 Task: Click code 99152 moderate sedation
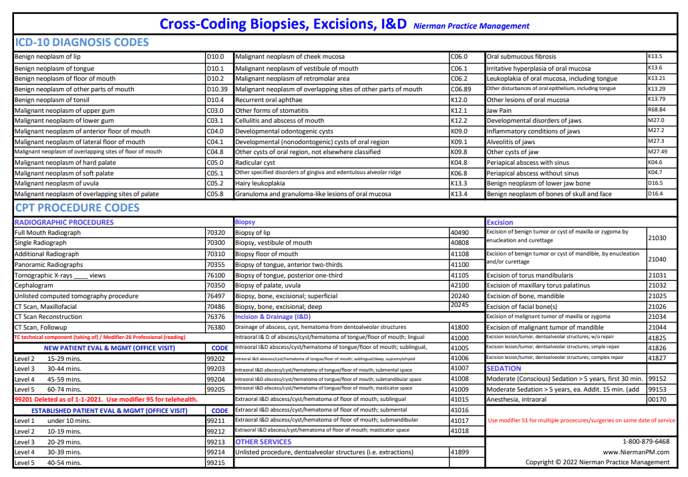657,379
